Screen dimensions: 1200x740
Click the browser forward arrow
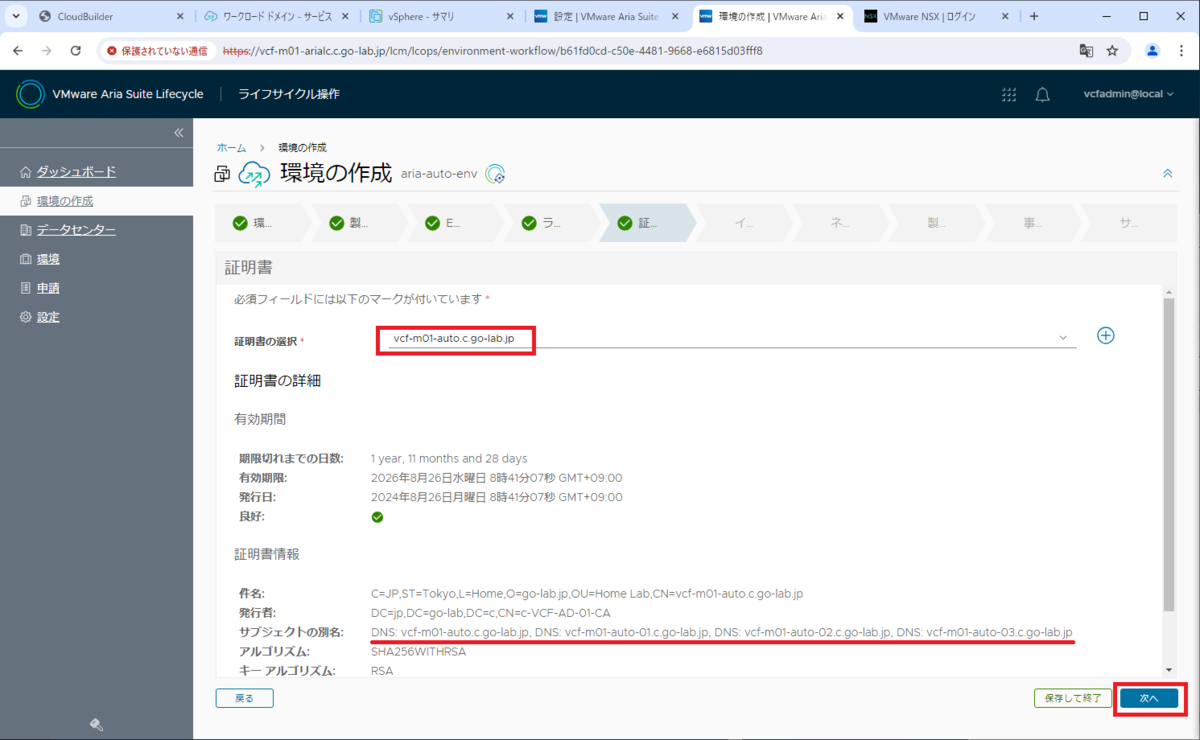pyautogui.click(x=47, y=50)
